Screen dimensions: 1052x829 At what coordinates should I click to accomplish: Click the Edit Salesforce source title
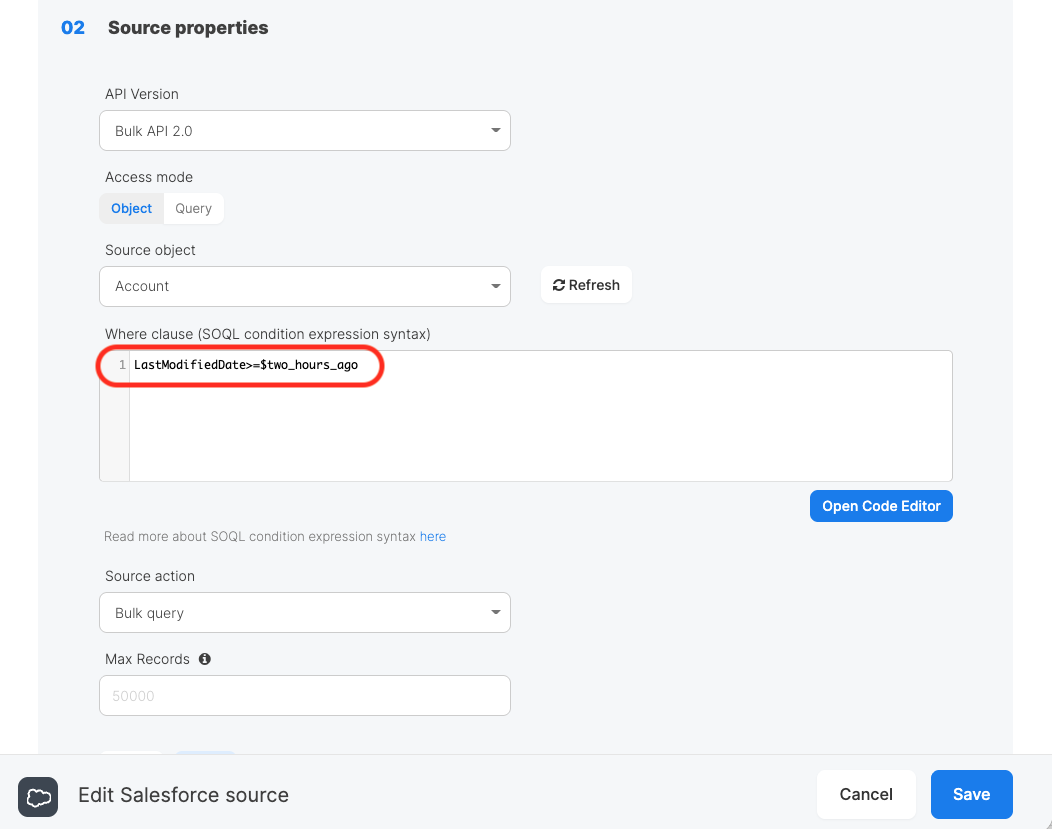point(184,794)
